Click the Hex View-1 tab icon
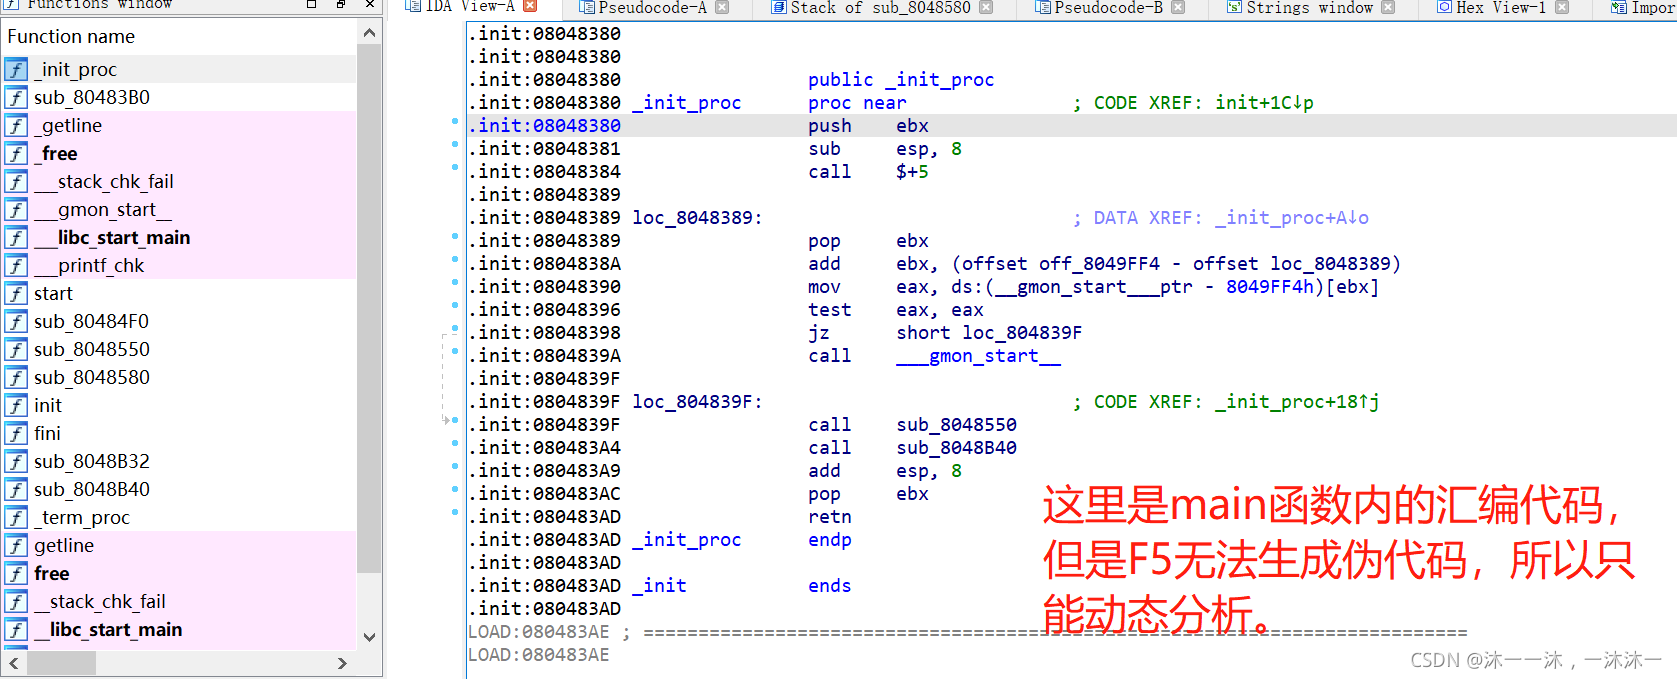The image size is (1677, 679). [x=1444, y=7]
